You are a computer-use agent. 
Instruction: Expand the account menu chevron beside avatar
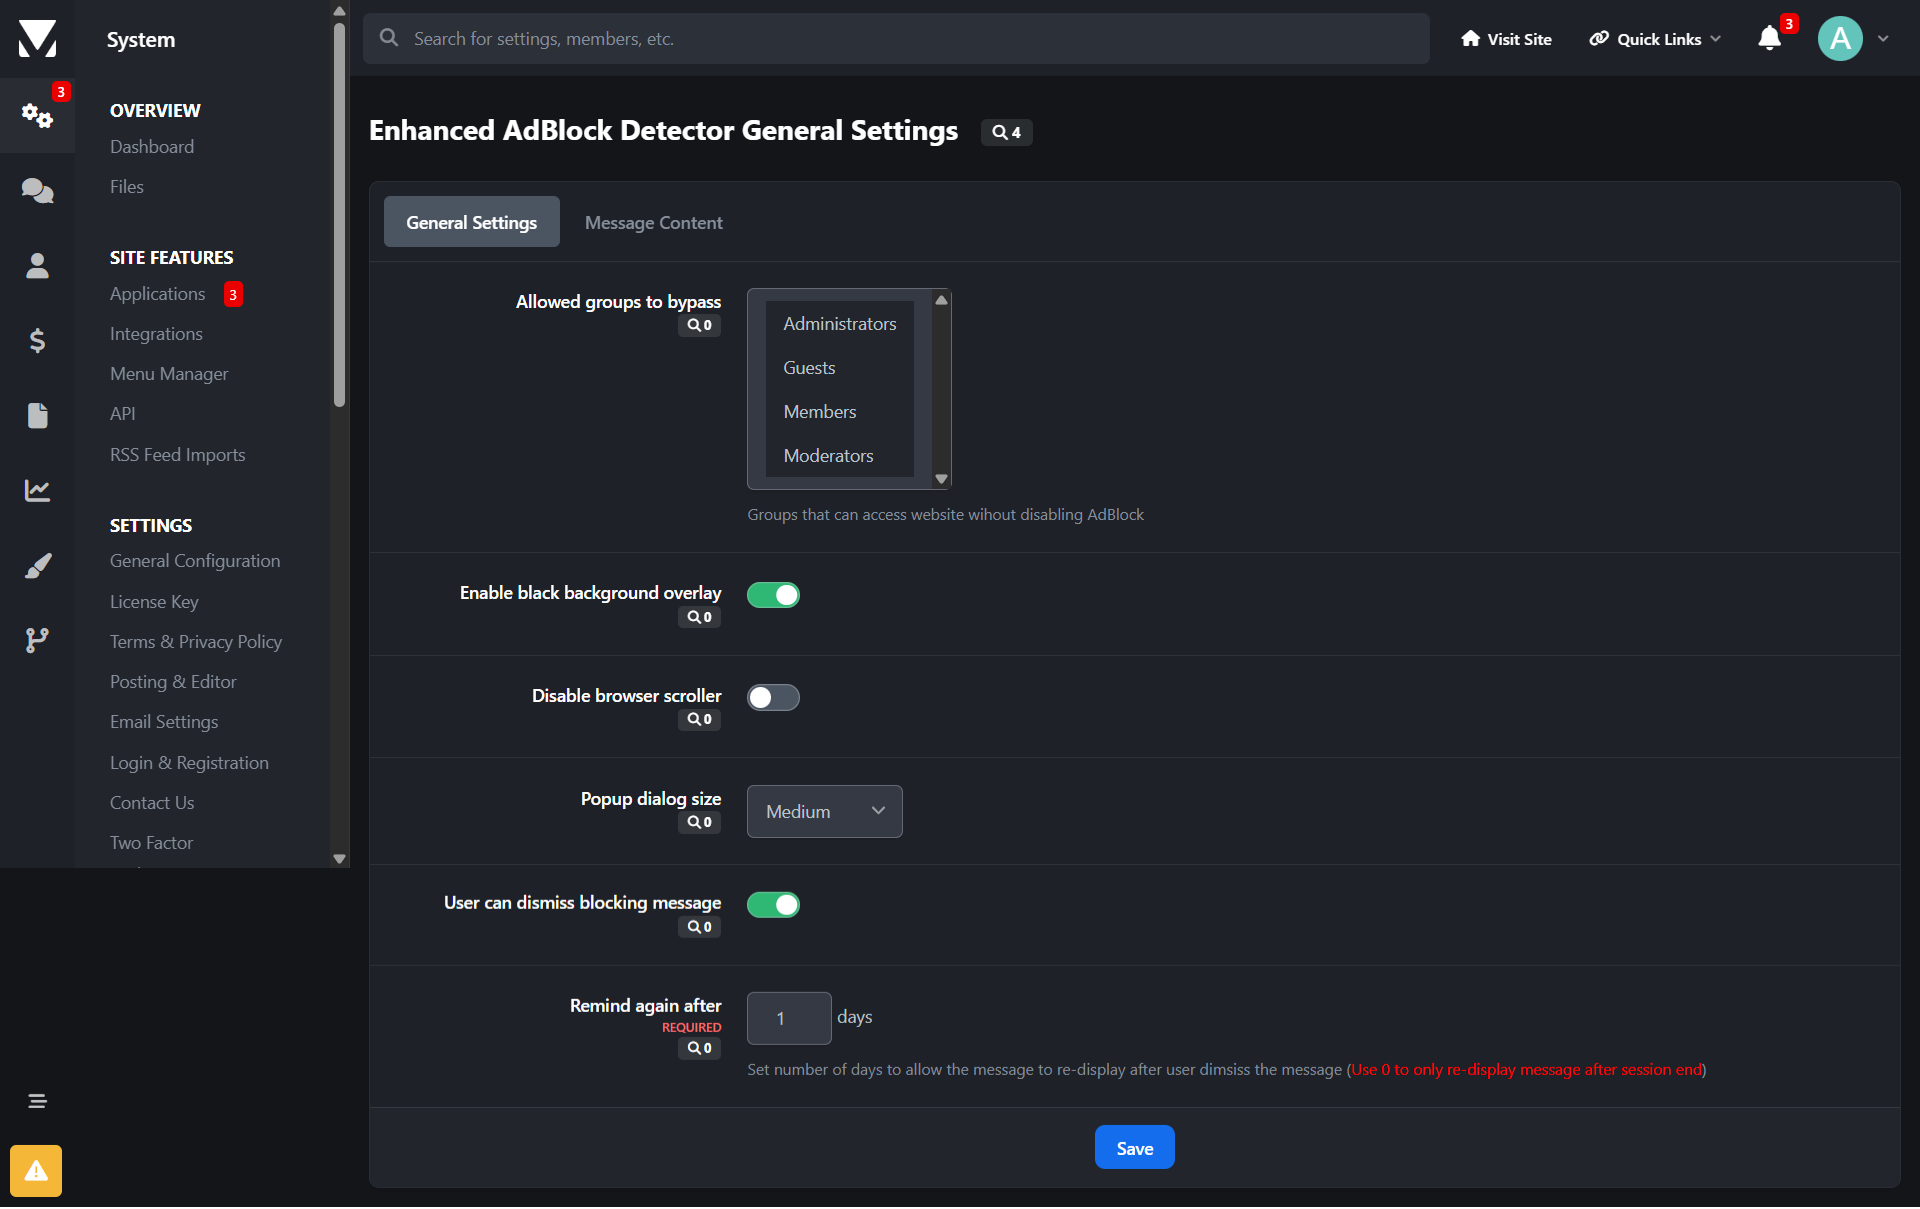click(x=1883, y=39)
